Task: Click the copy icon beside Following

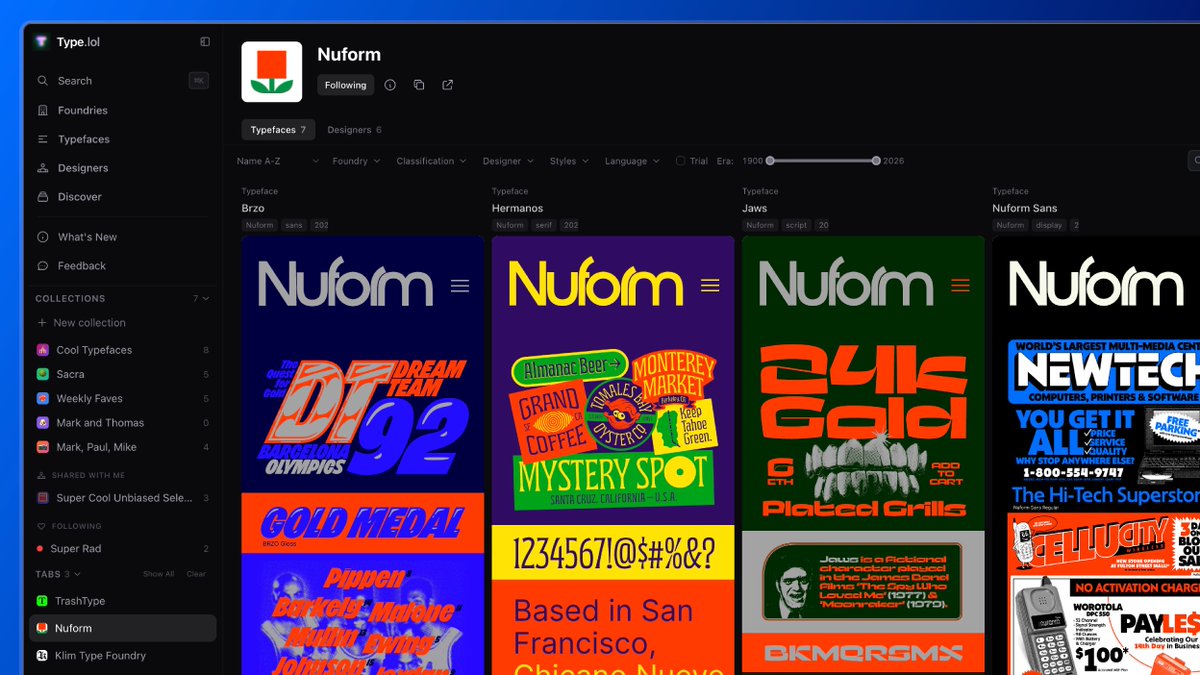Action: pos(419,85)
